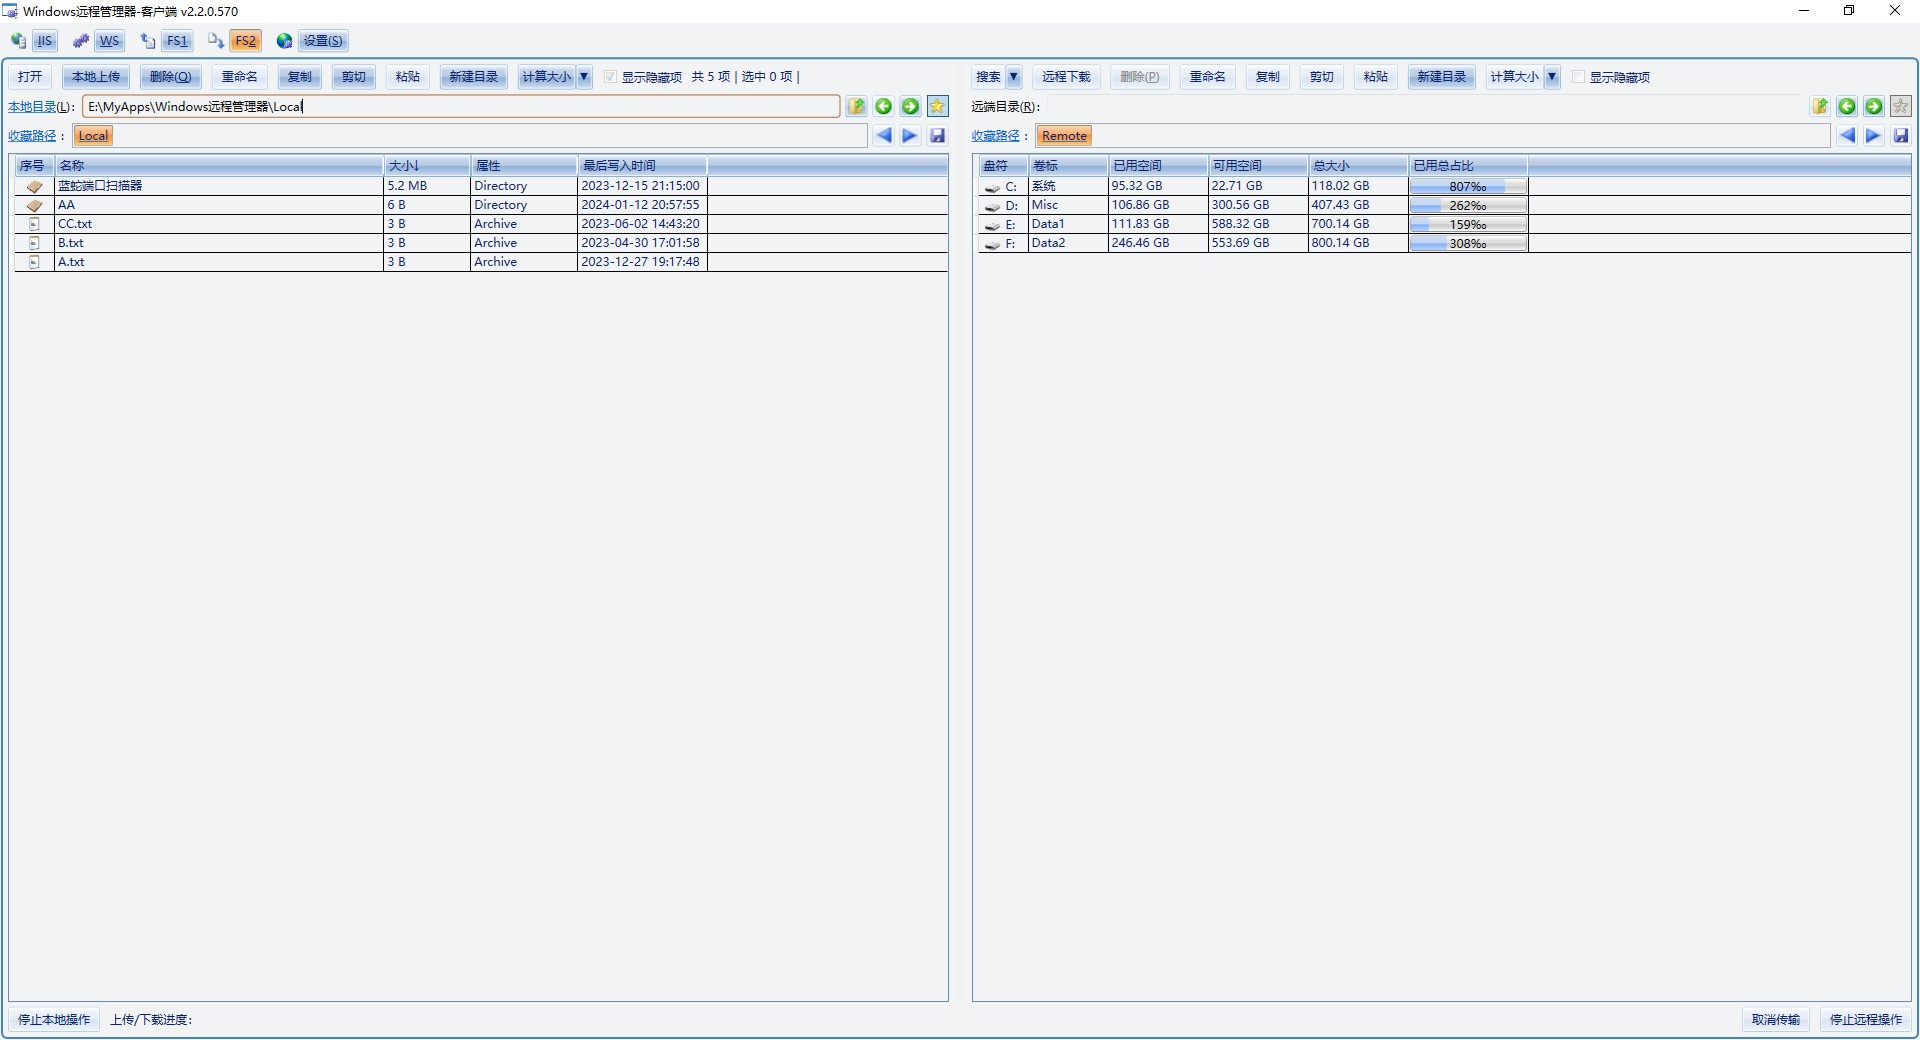Switch to the FS2 tab
This screenshot has width=1920, height=1040.
pos(245,41)
